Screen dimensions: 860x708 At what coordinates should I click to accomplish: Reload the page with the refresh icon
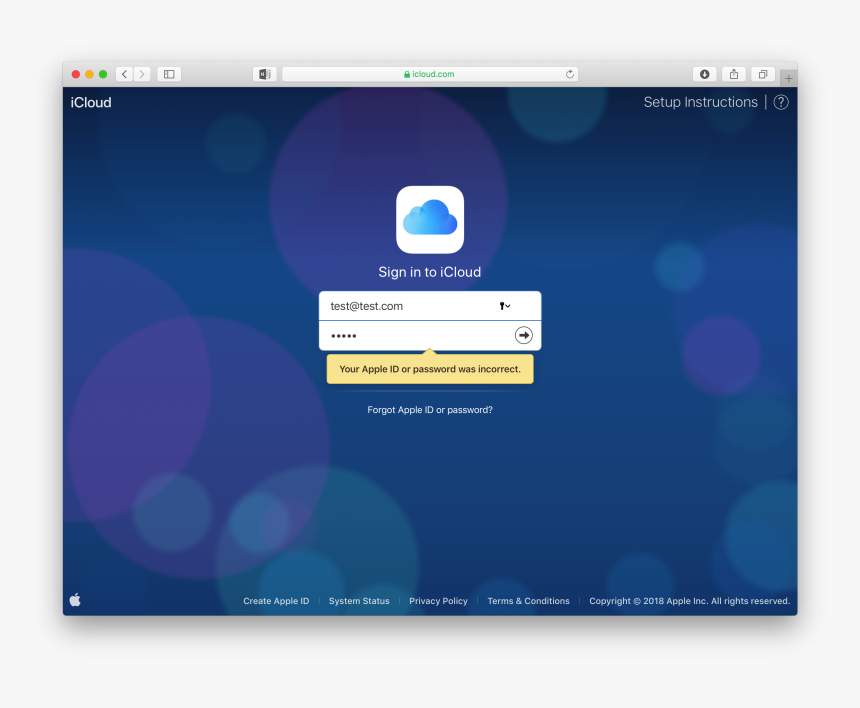[570, 74]
